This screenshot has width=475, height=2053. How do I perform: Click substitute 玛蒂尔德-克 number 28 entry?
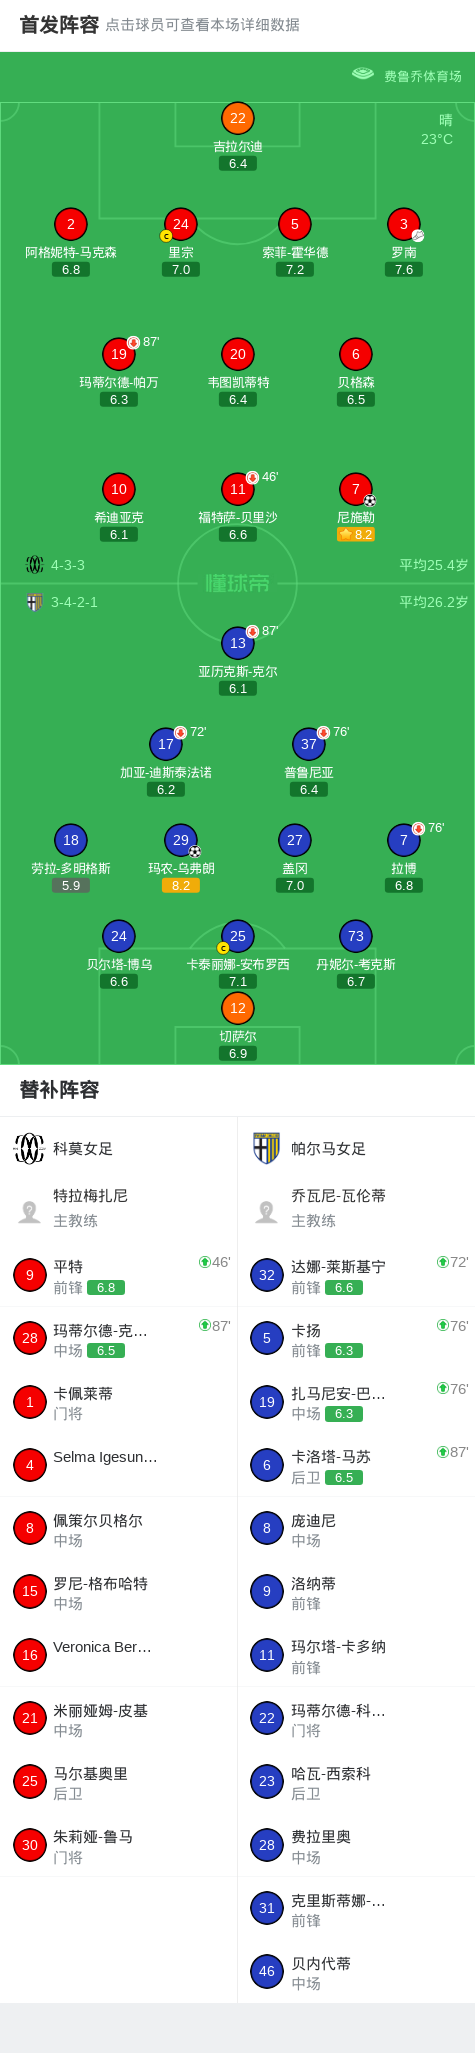point(118,1339)
